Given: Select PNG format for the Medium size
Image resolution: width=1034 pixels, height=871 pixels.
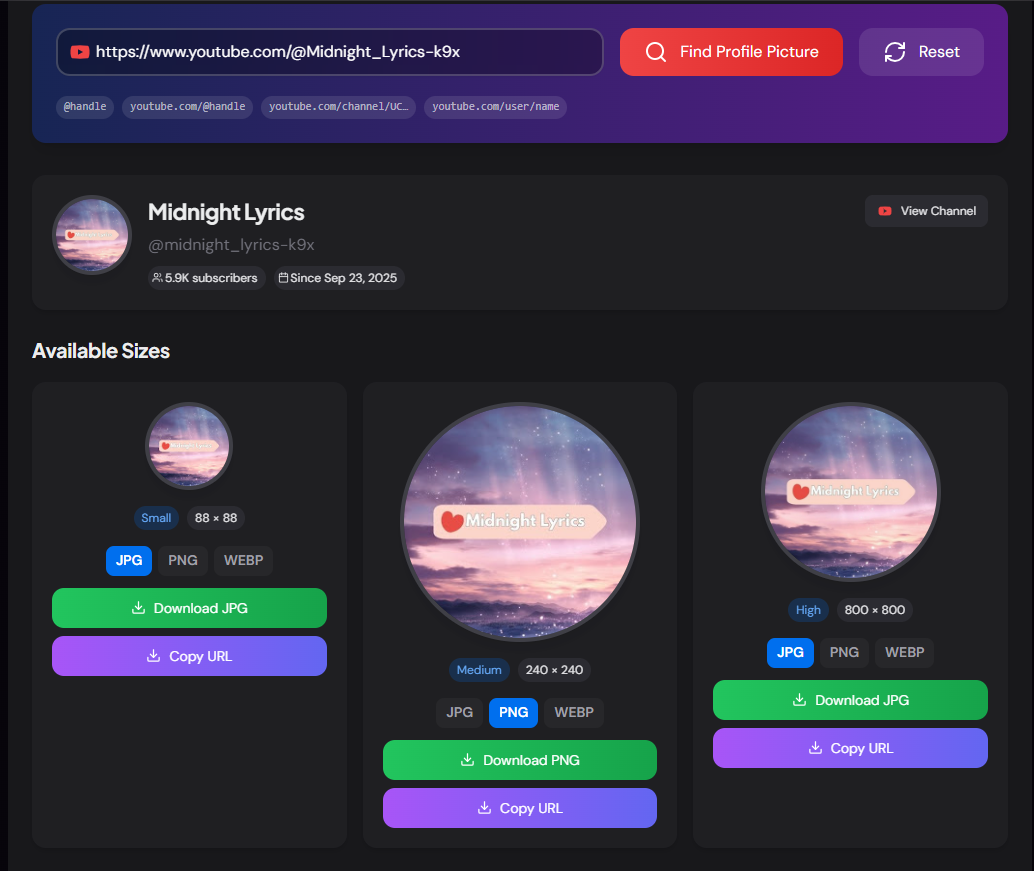Looking at the screenshot, I should coord(513,712).
